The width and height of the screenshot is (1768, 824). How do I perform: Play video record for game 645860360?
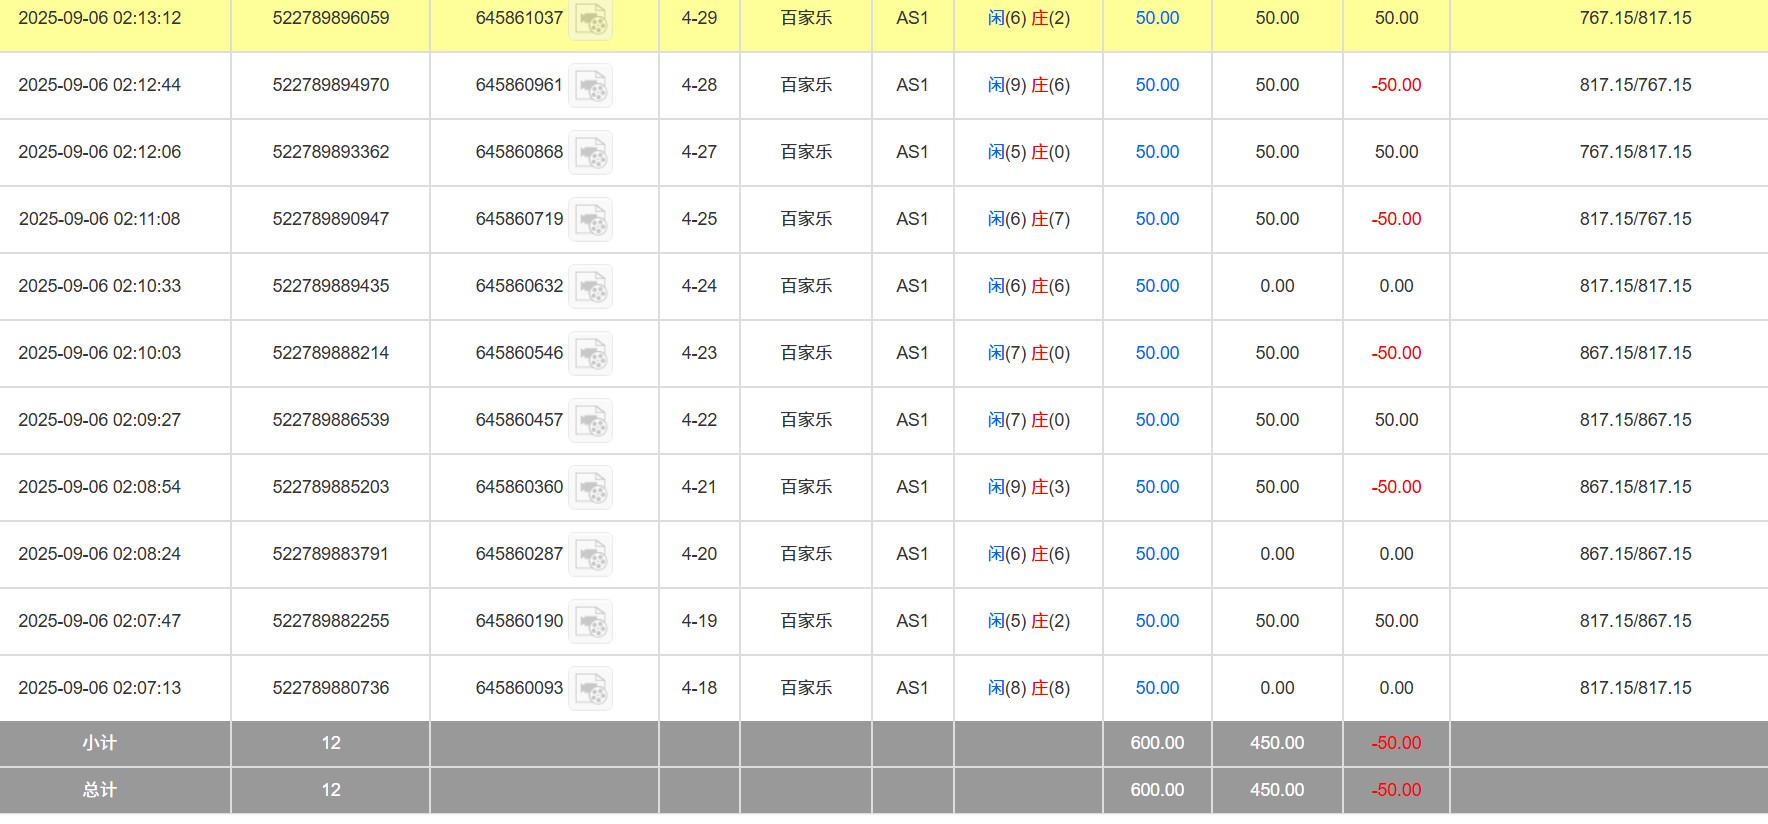click(590, 488)
